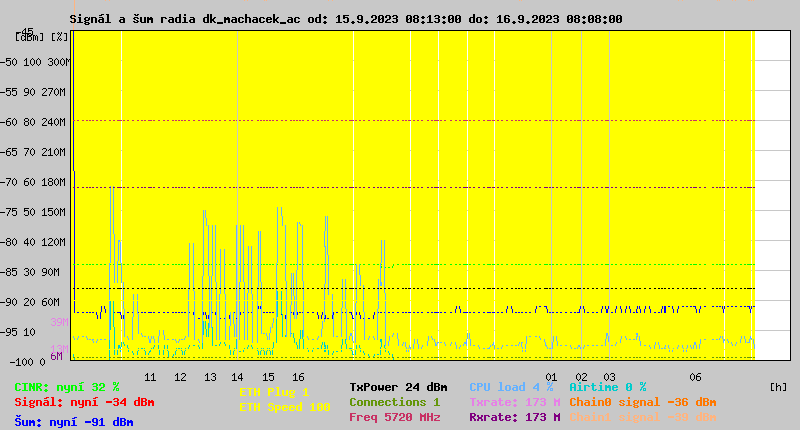Click the pink '39M' rate label
The width and height of the screenshot is (800, 430).
[x=59, y=322]
